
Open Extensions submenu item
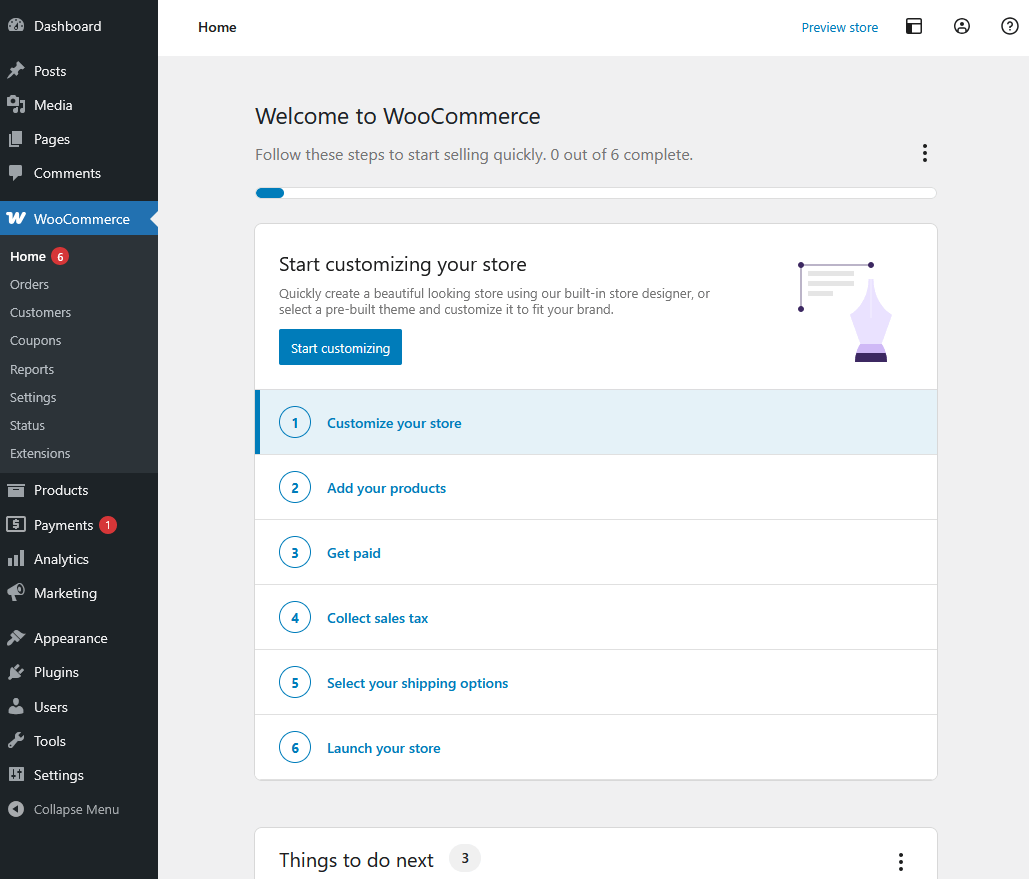point(40,454)
